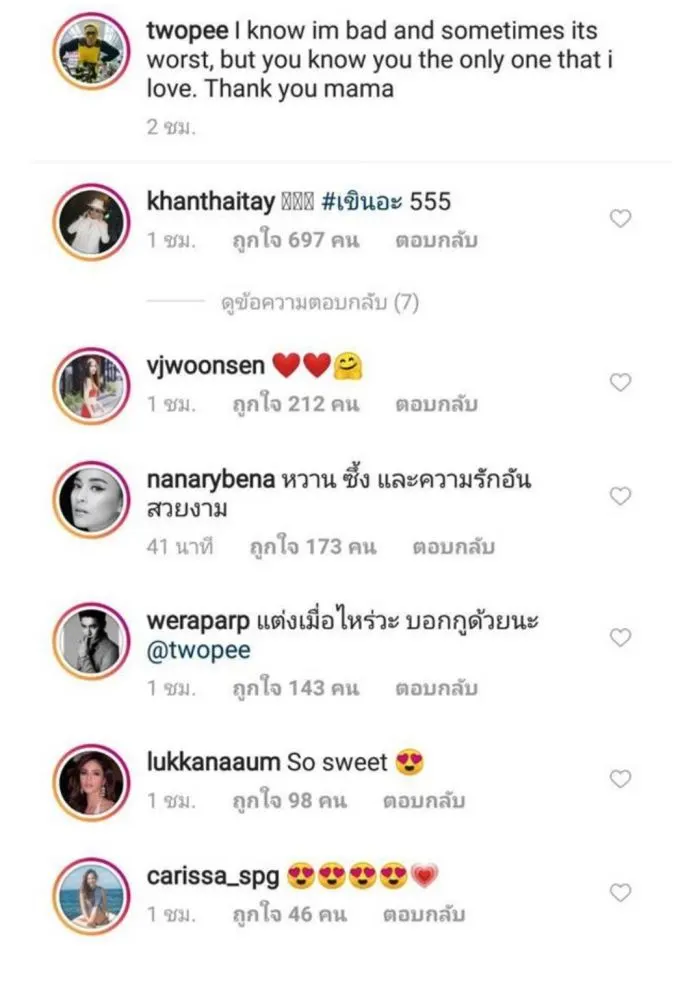Open the lukkanaaum username link
The height and width of the screenshot is (1000, 687).
pos(213,761)
